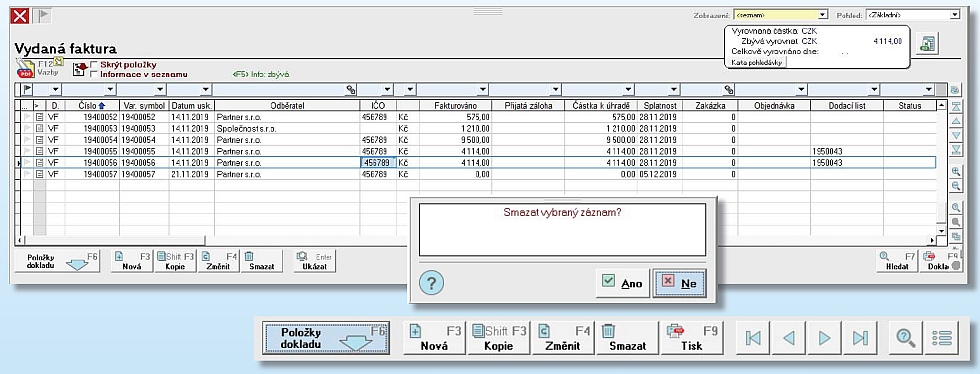980x374 pixels.
Task: Click the question mark help icon in dialog
Action: click(x=431, y=283)
